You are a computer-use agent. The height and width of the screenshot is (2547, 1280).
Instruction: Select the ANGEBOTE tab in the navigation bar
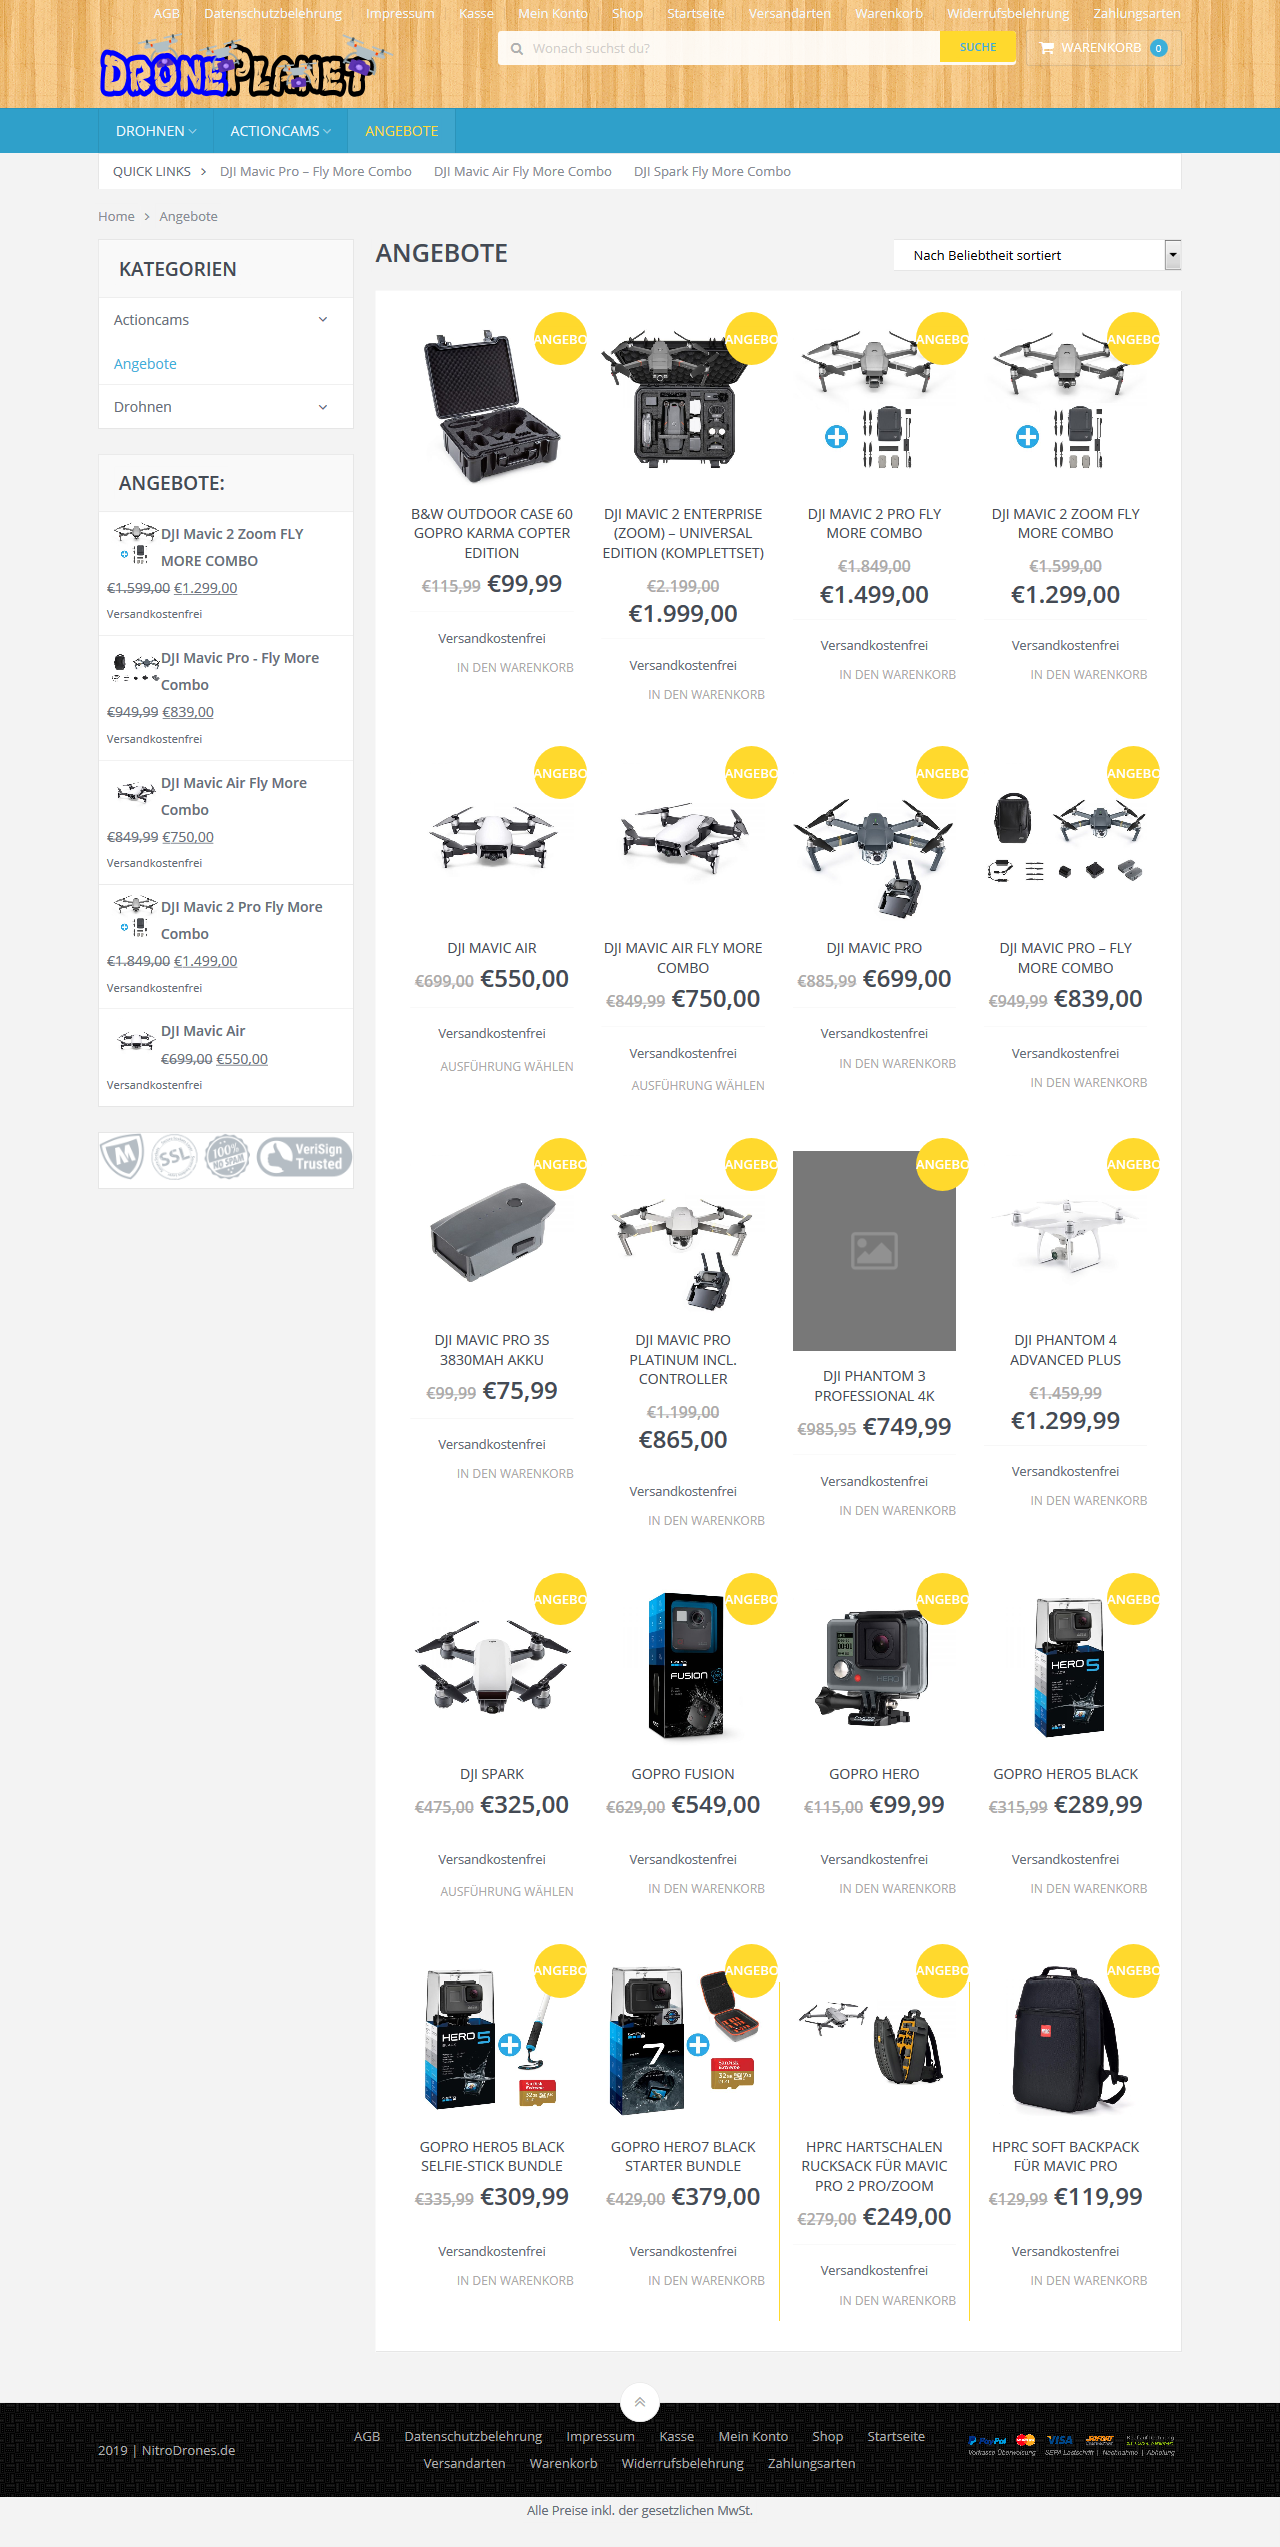tap(402, 131)
